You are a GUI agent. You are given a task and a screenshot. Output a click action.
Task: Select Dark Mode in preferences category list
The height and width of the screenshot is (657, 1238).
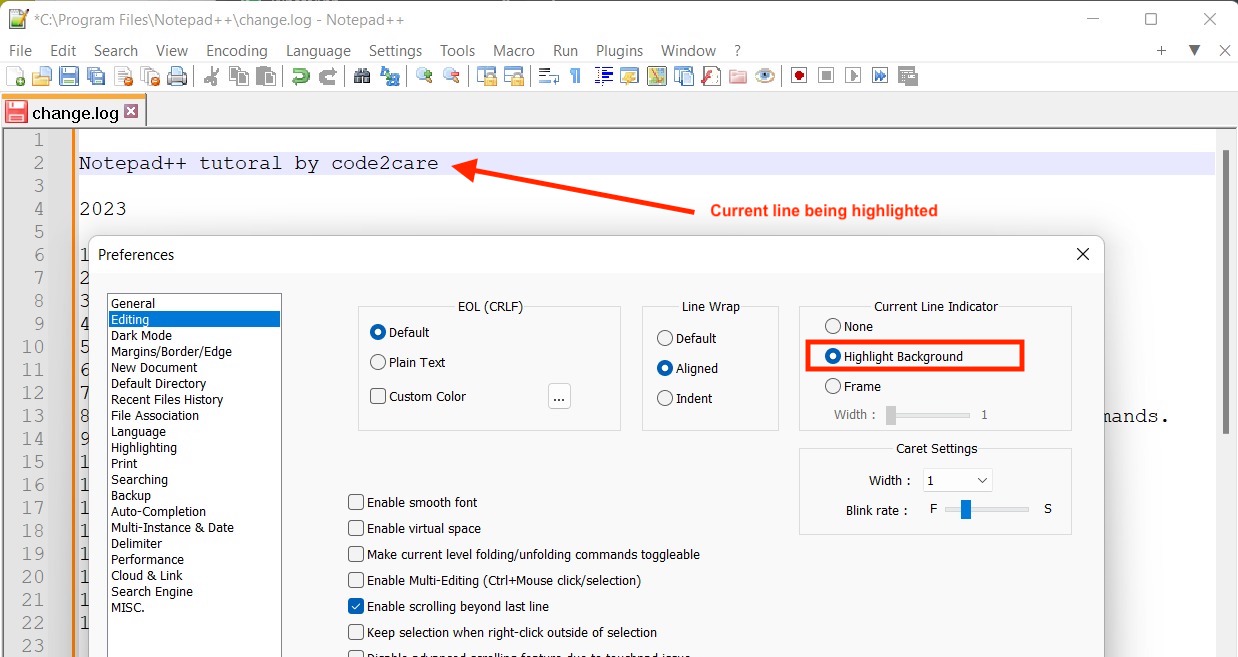click(141, 335)
